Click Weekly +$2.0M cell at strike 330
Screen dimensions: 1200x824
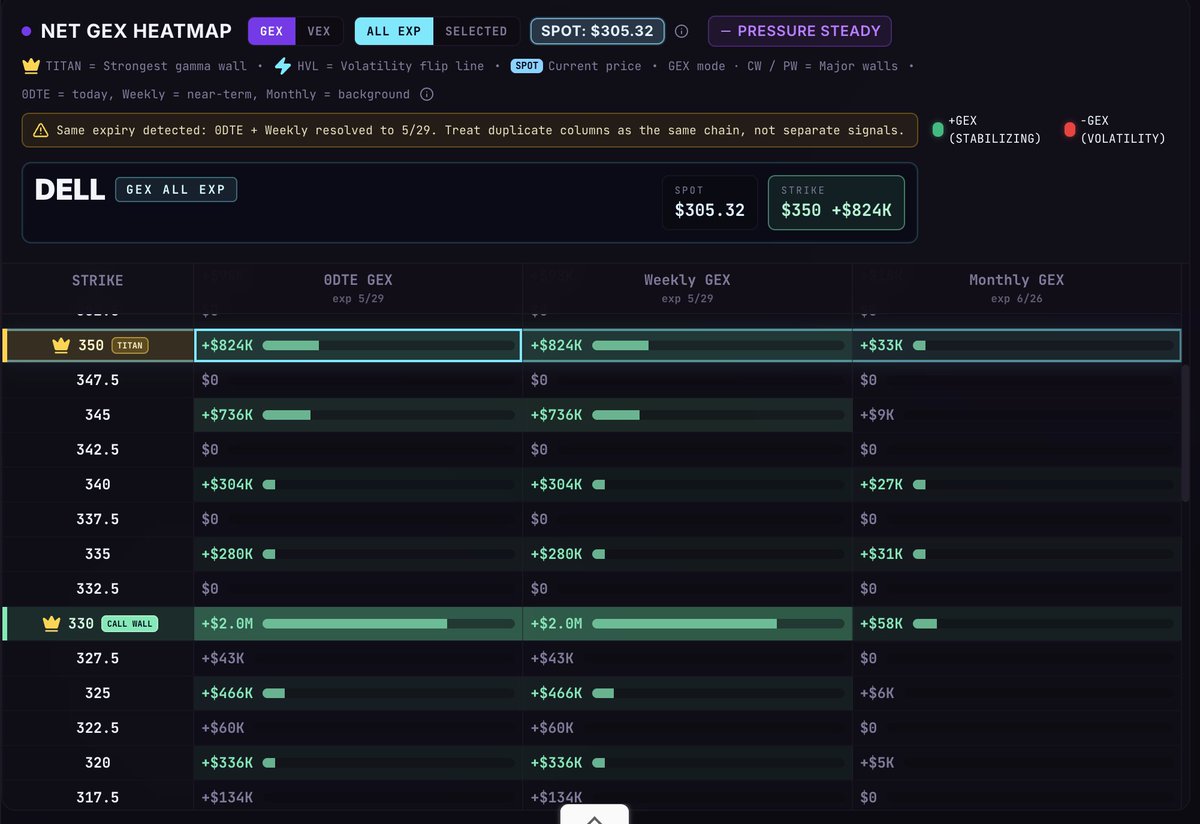coord(688,624)
